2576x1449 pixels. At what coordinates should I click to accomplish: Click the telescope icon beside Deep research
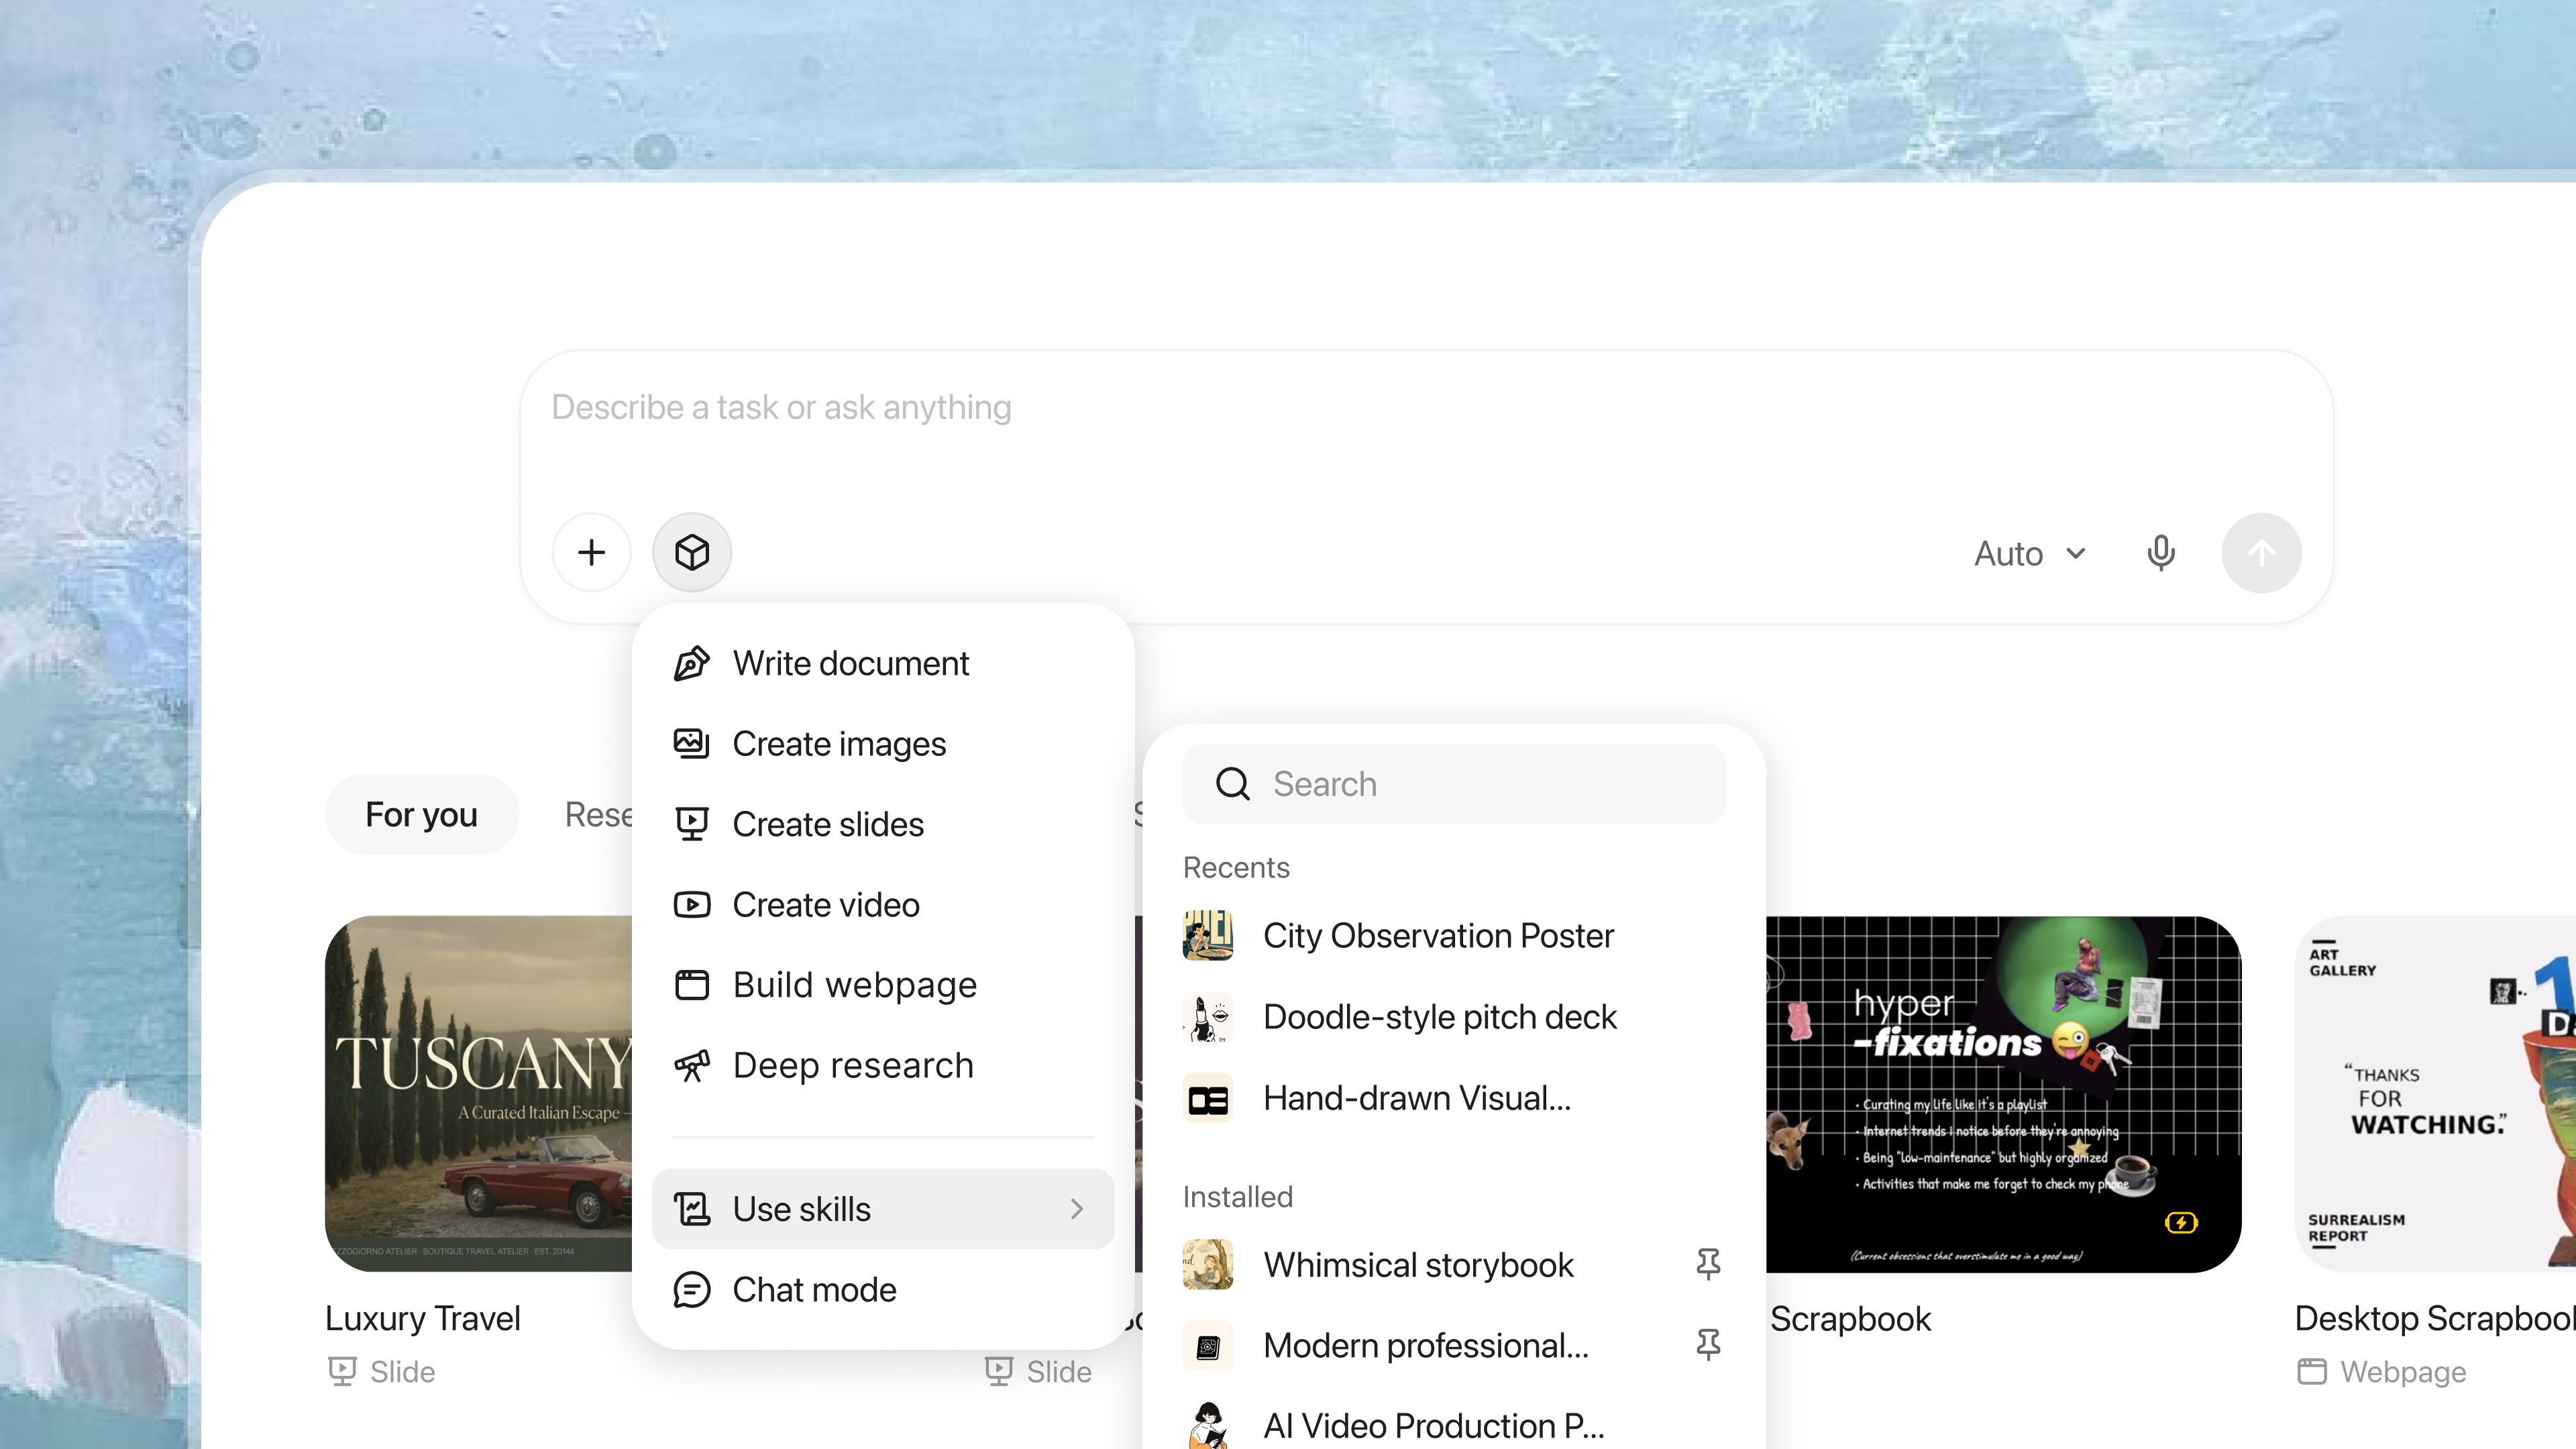pos(692,1066)
